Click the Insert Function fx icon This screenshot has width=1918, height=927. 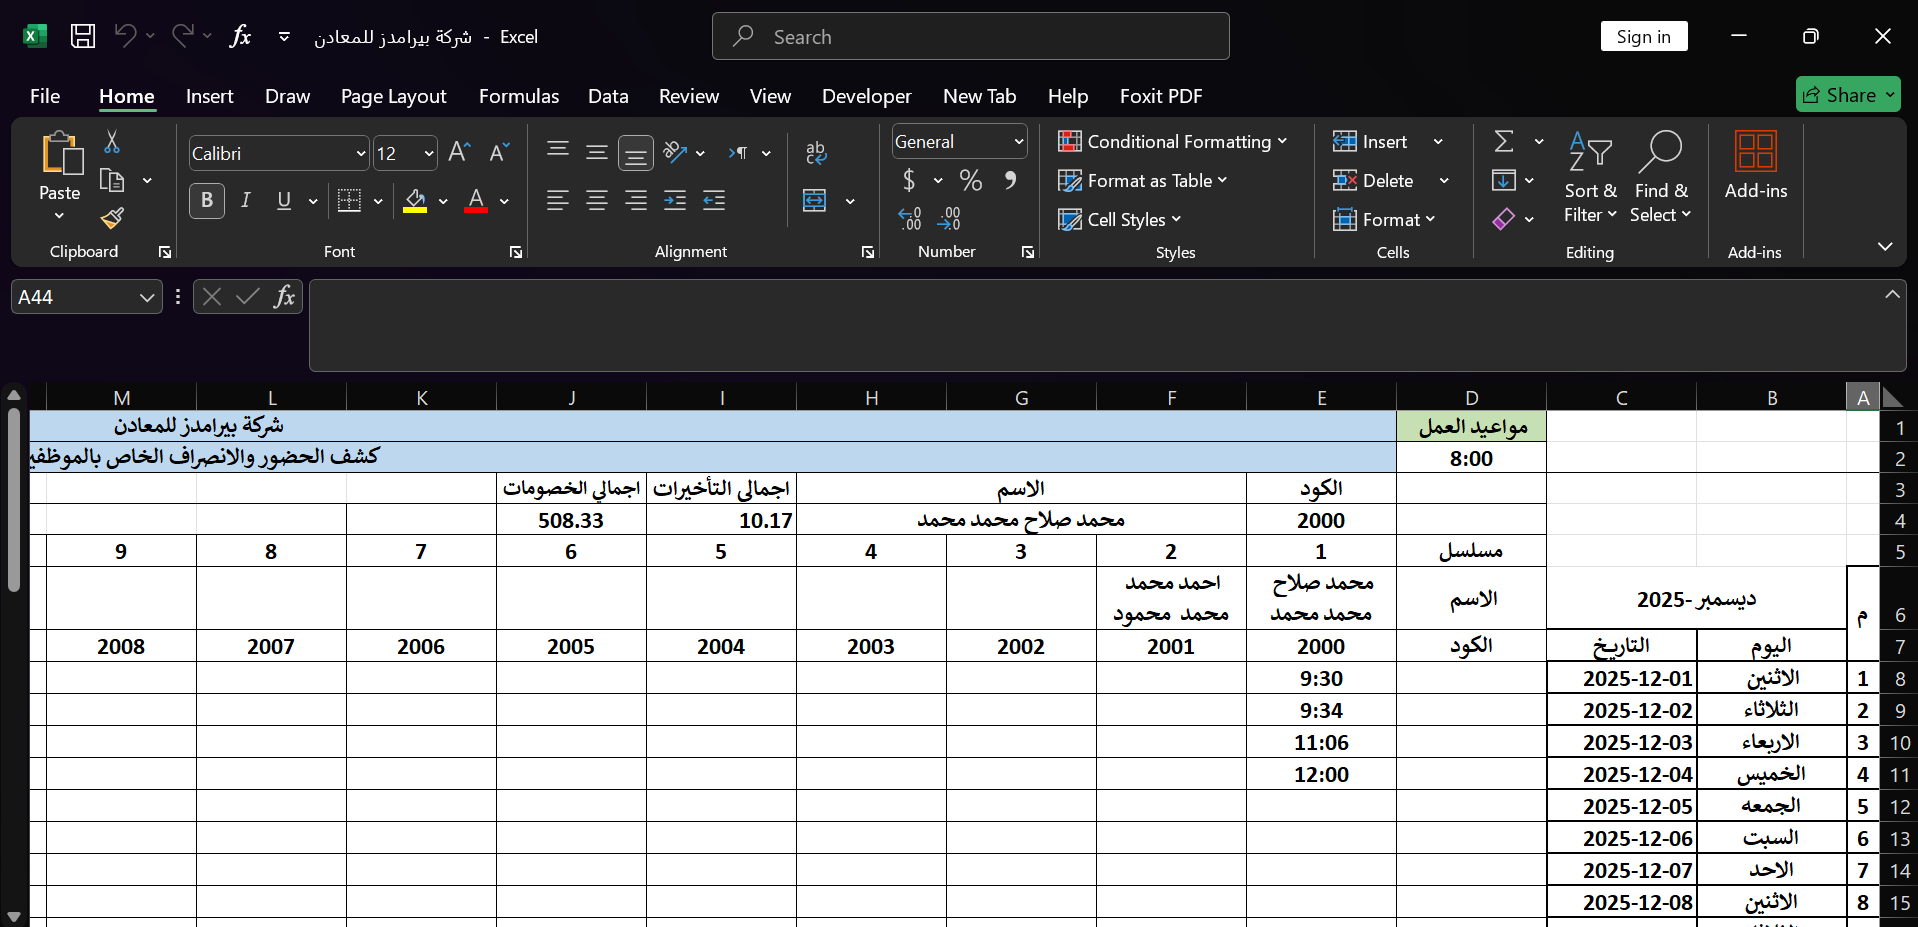(x=284, y=297)
